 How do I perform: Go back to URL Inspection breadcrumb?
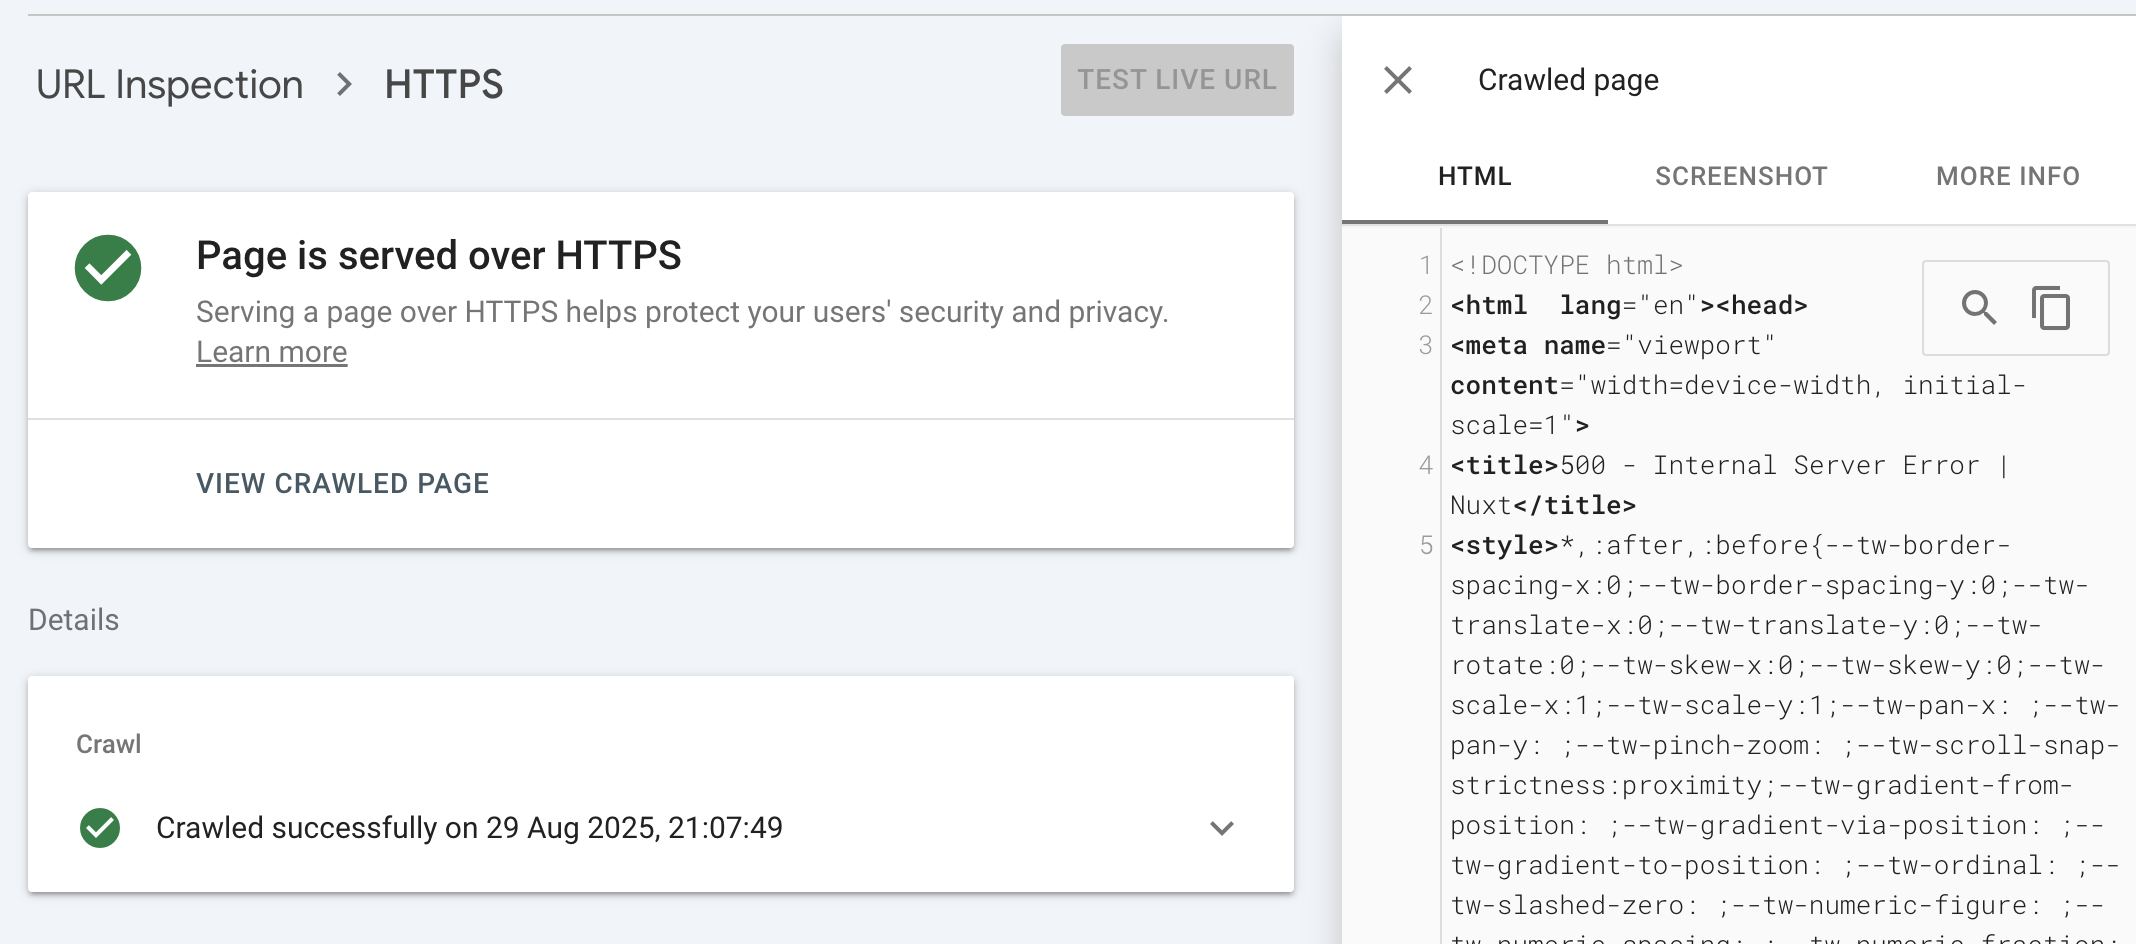(x=169, y=85)
